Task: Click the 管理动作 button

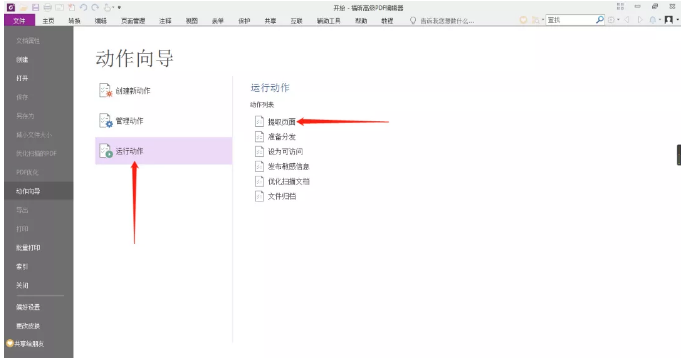Action: click(164, 121)
